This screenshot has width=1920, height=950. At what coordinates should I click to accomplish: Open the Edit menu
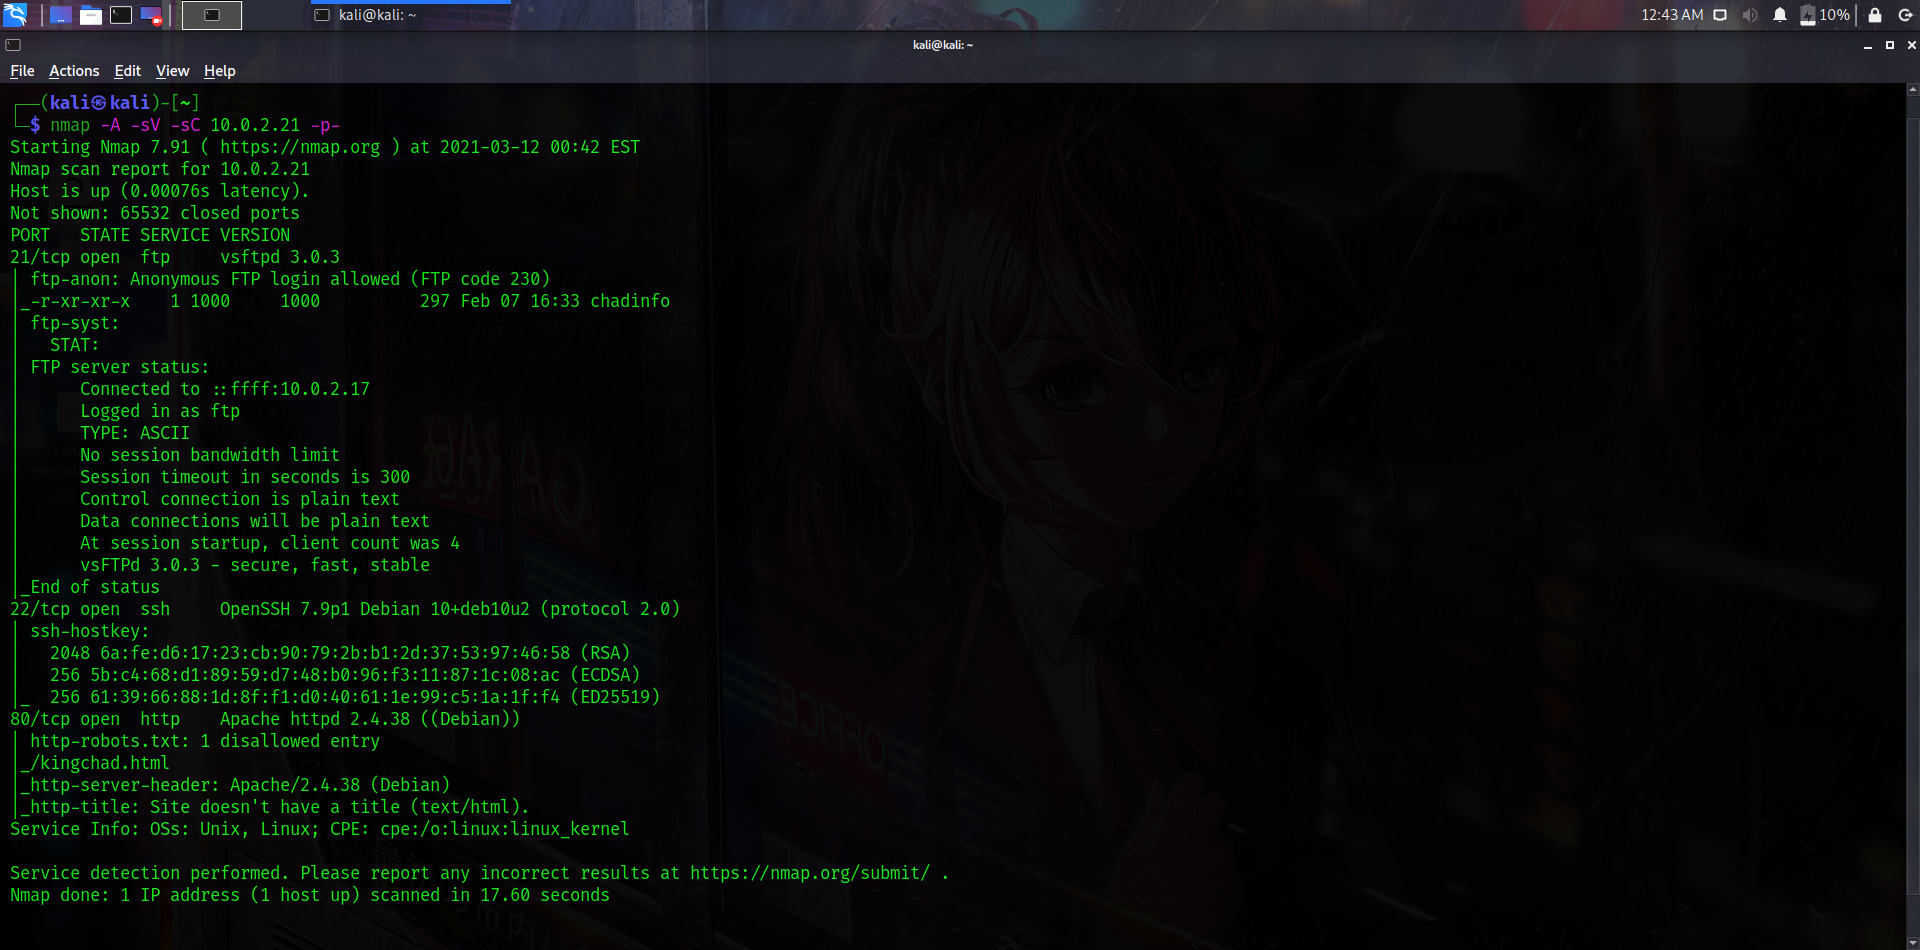point(127,71)
